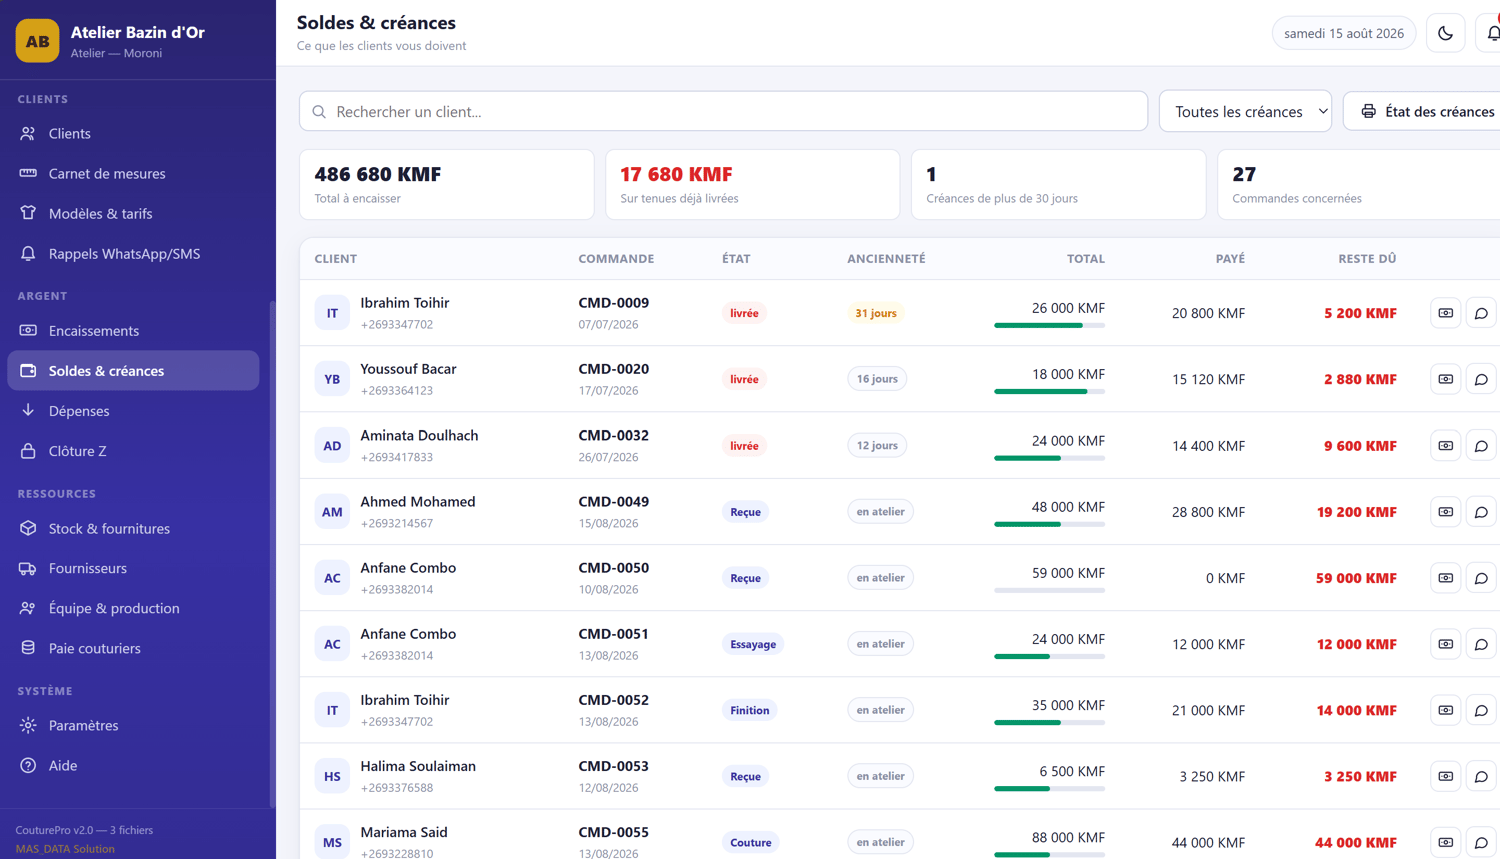
Task: Record payment for Anfane Combo CMD-0050
Action: coord(1445,578)
